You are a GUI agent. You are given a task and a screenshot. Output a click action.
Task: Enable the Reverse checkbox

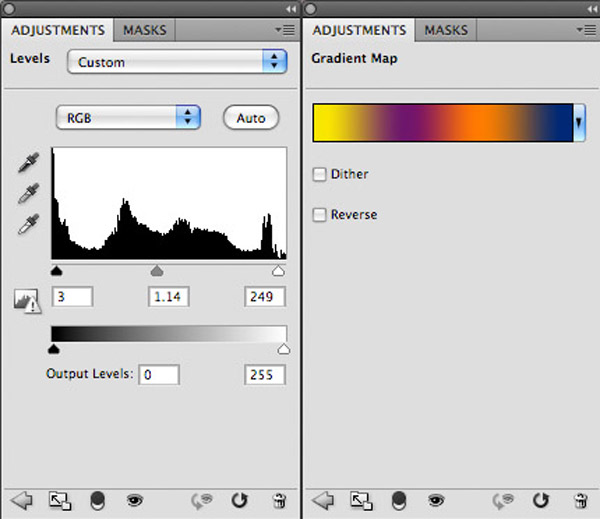pos(319,215)
